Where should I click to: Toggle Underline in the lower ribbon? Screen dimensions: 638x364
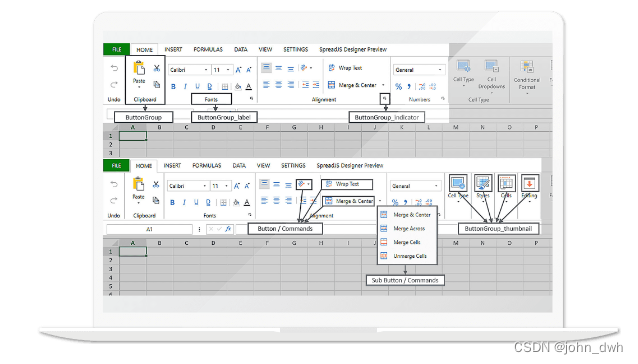coord(196,202)
